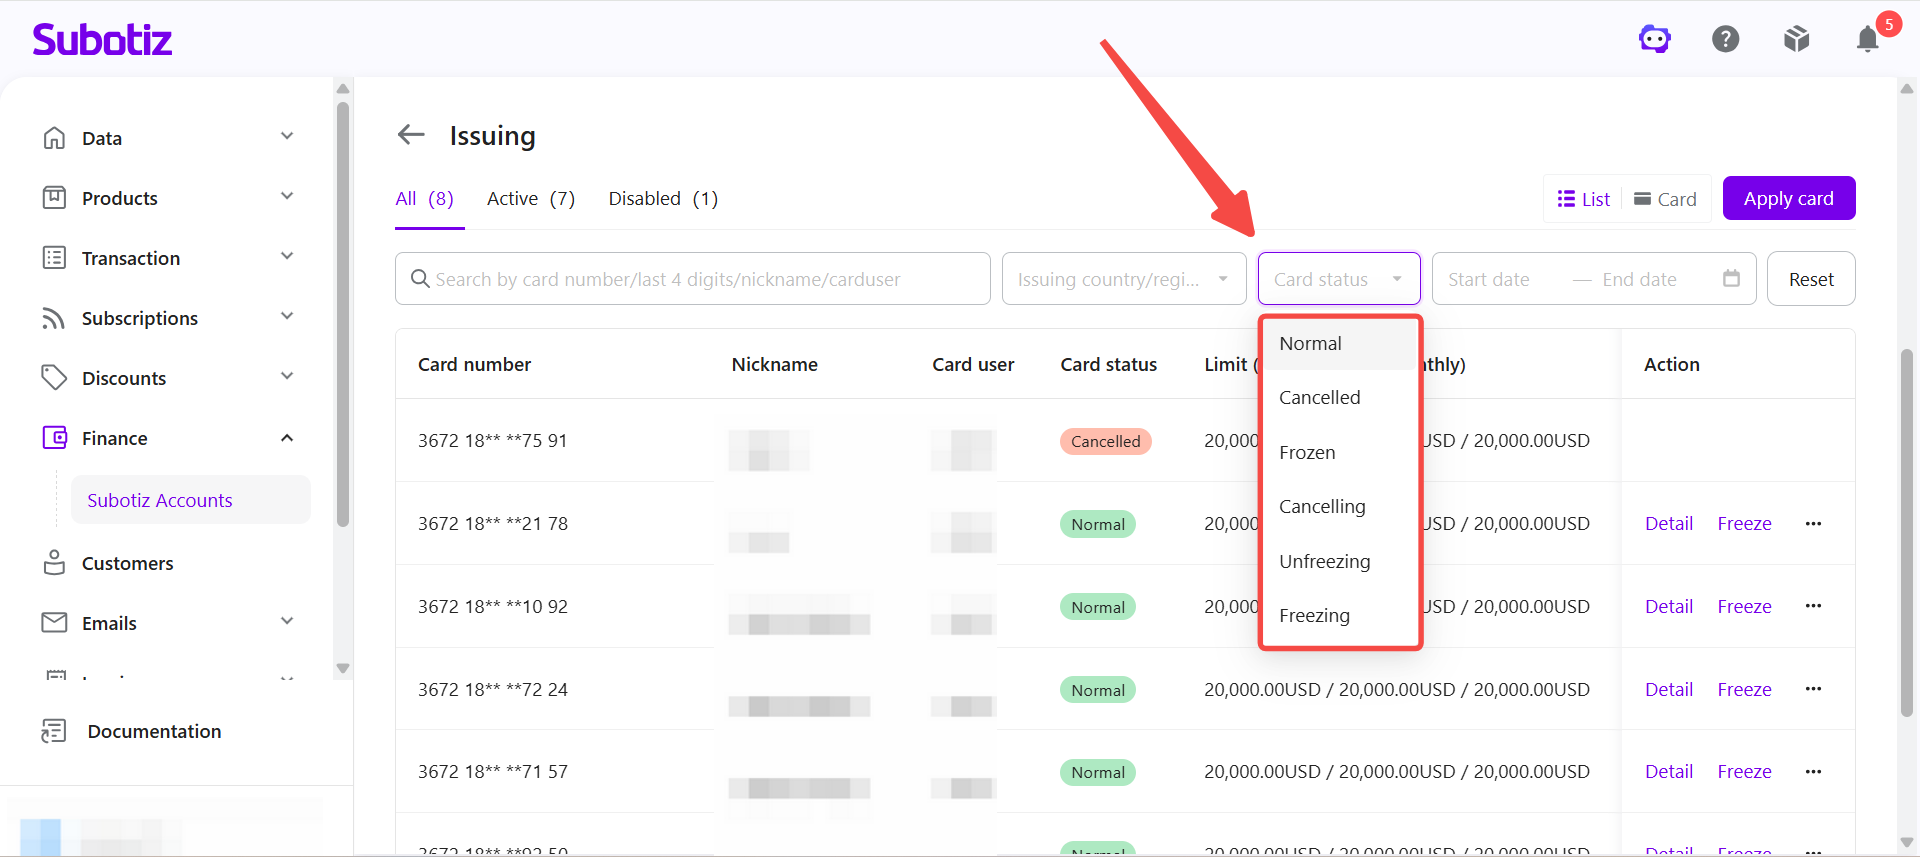This screenshot has height=857, width=1920.
Task: Select Frozen in card status list
Action: point(1339,452)
